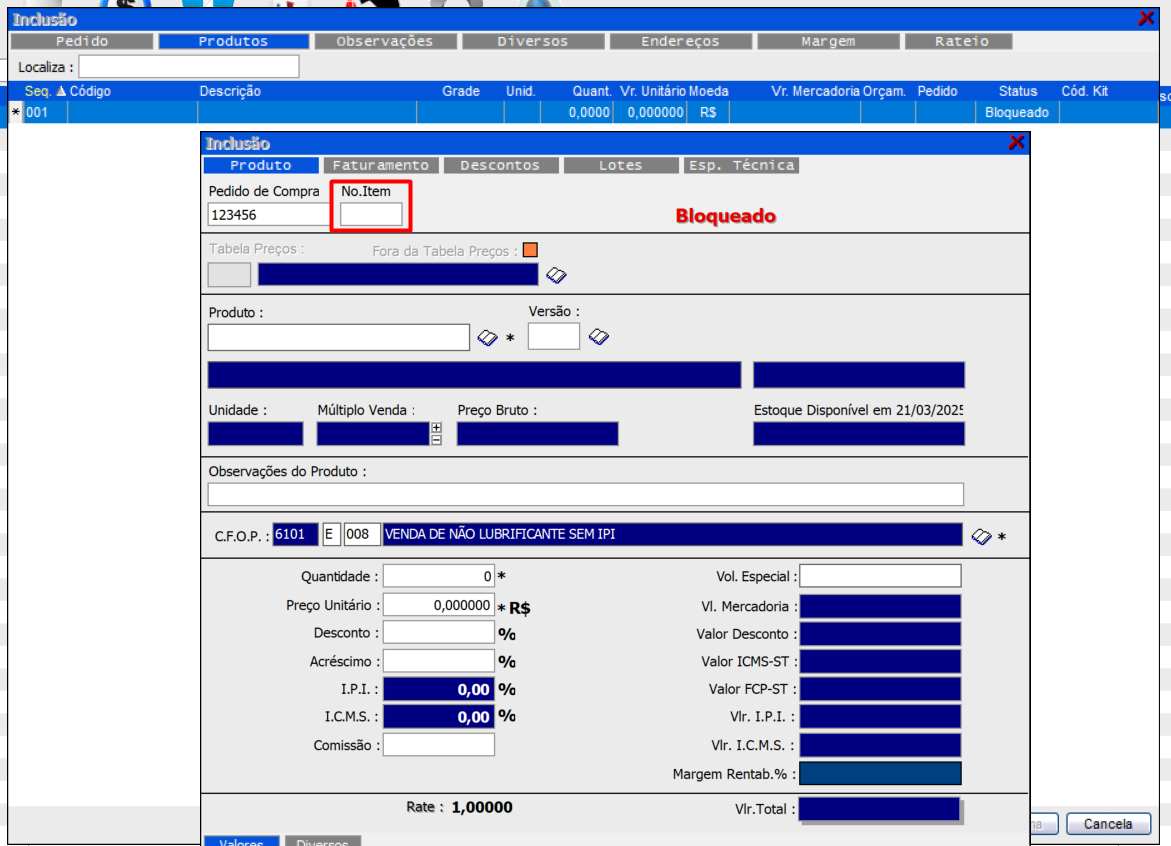This screenshot has width=1171, height=846.
Task: Open the Versão lookup book icon
Action: click(x=599, y=337)
